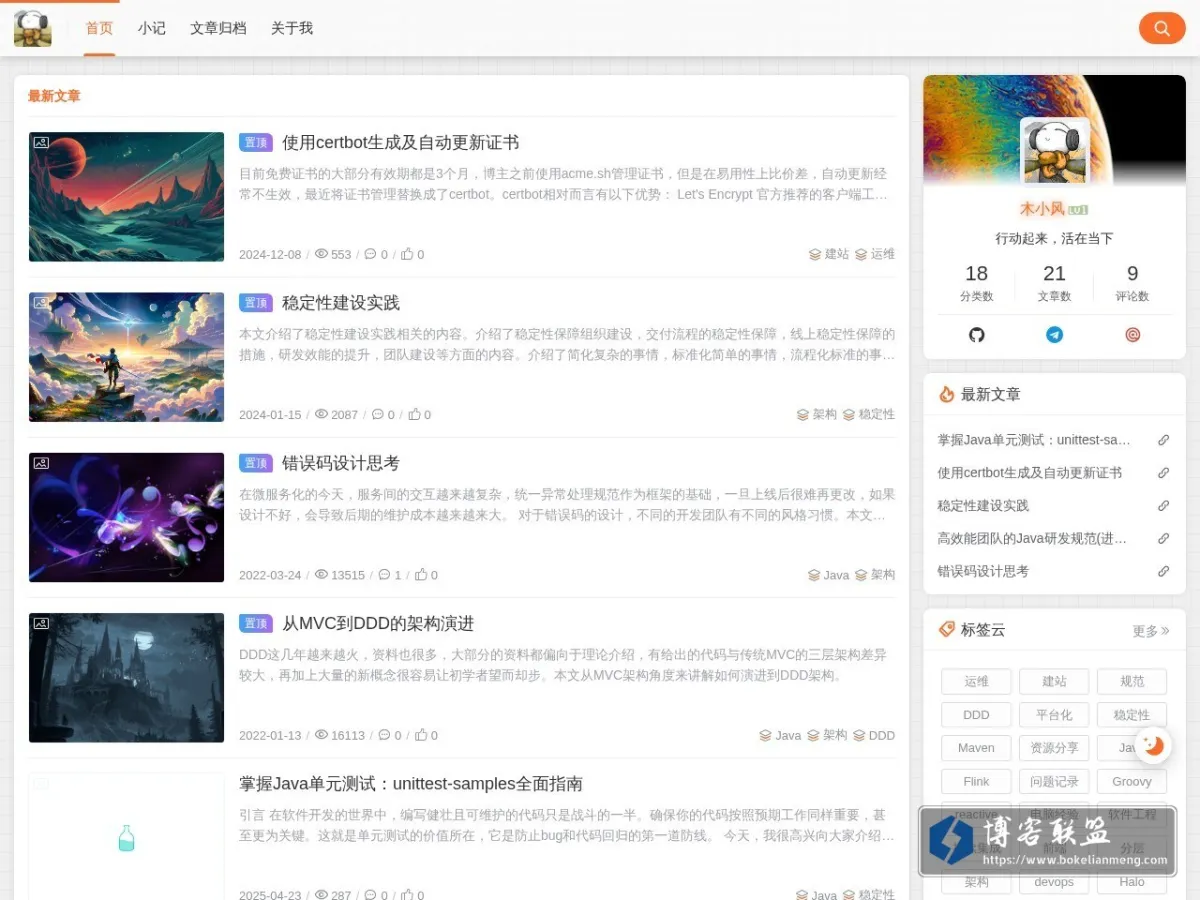Open sidebar entry 掌握Java单元测试：unittest-sa…
Image resolution: width=1200 pixels, height=900 pixels.
1034,440
